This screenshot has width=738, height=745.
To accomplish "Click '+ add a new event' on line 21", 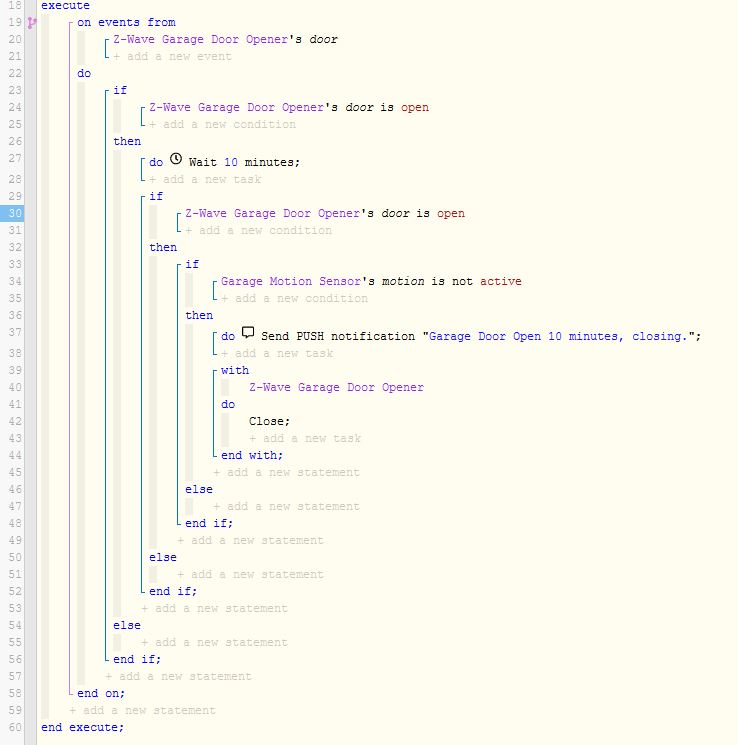I will 173,57.
